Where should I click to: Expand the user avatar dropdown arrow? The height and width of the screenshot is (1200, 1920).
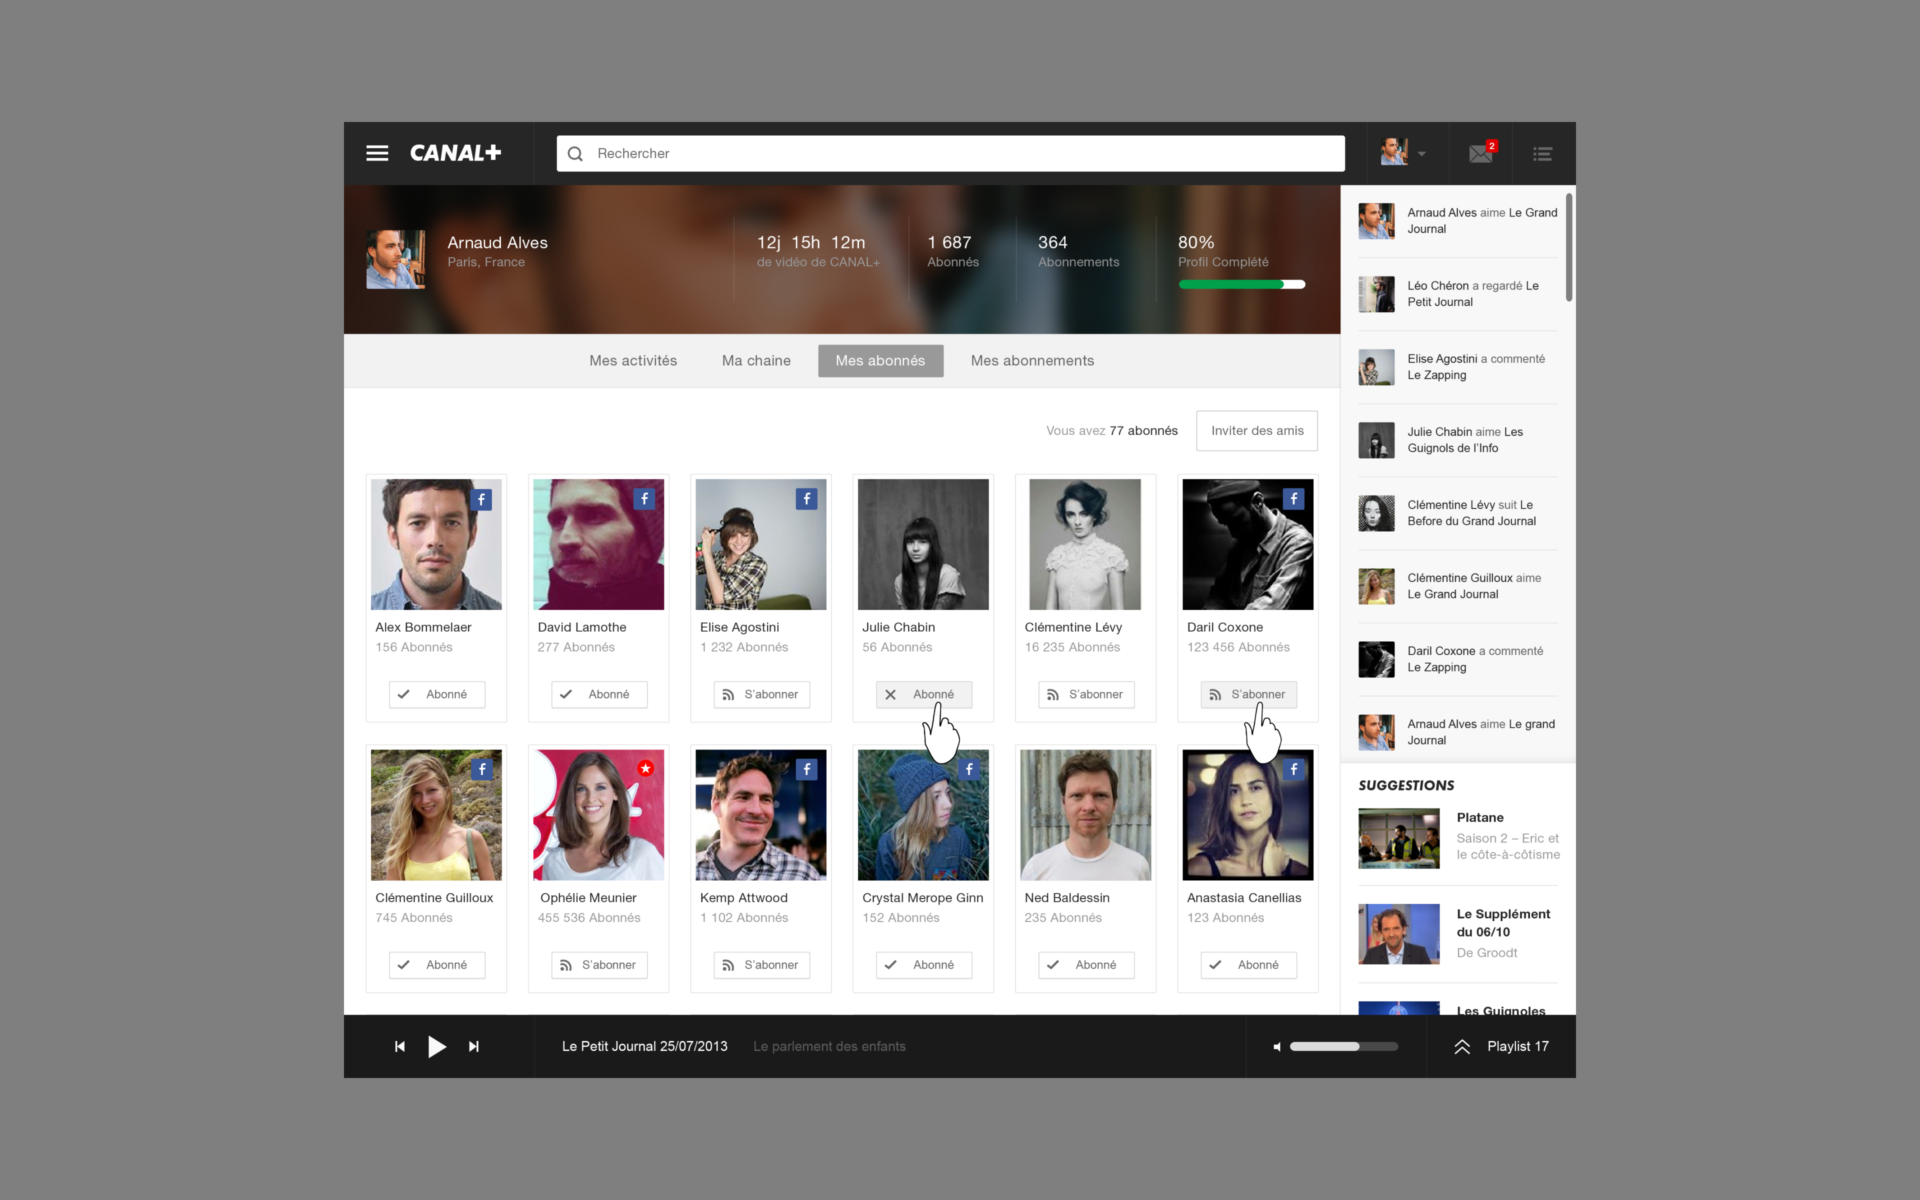(1421, 154)
